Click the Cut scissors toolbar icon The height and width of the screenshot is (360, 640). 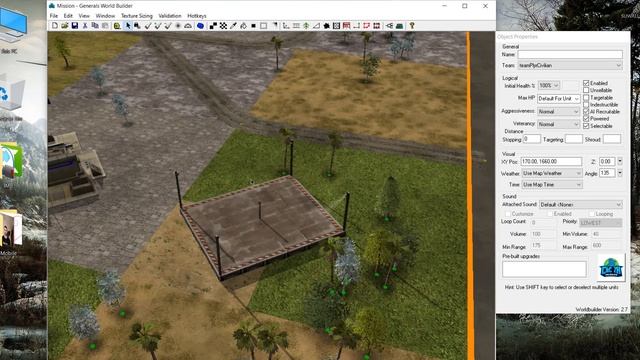(x=85, y=26)
